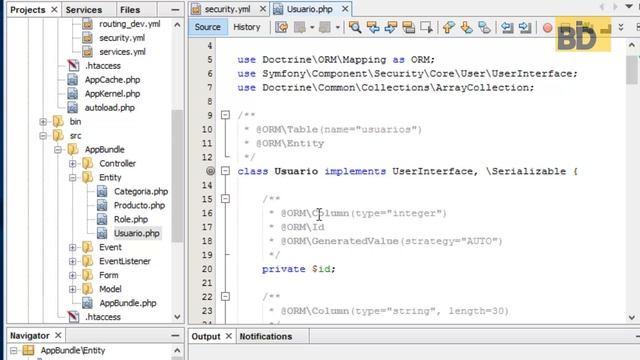Expand the EventListener folder
The width and height of the screenshot is (640, 360).
(x=72, y=261)
